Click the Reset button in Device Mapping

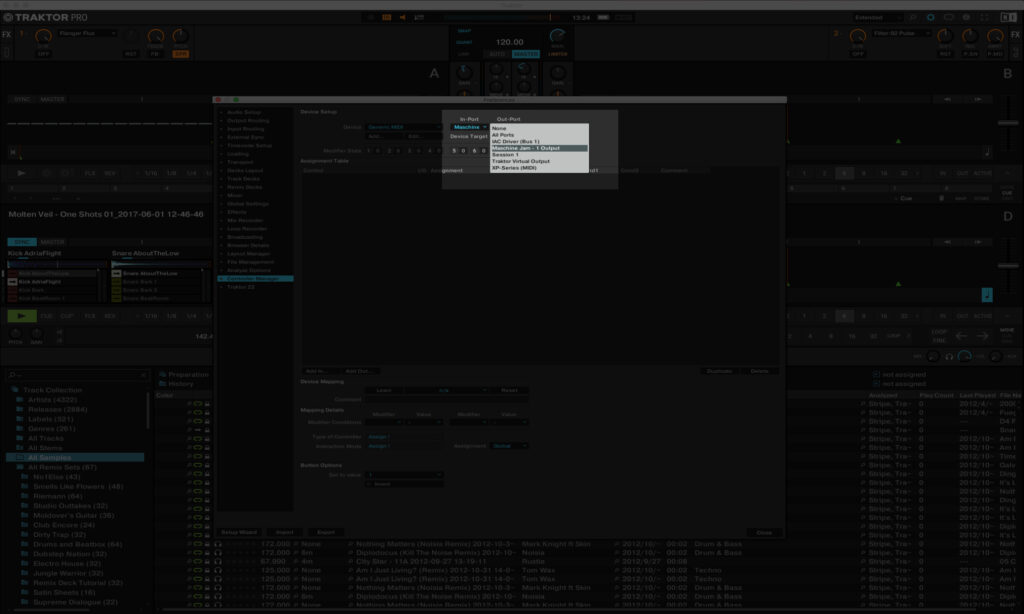click(x=509, y=391)
